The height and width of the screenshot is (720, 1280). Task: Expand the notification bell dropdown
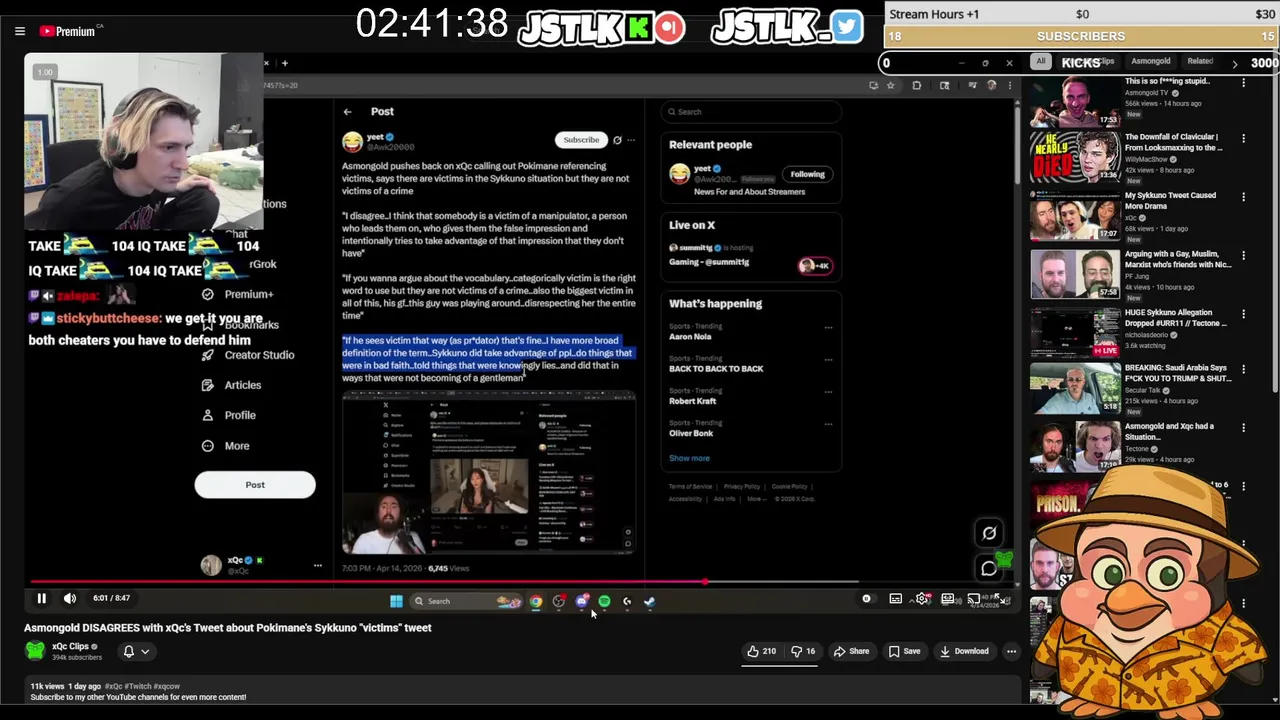(135, 651)
